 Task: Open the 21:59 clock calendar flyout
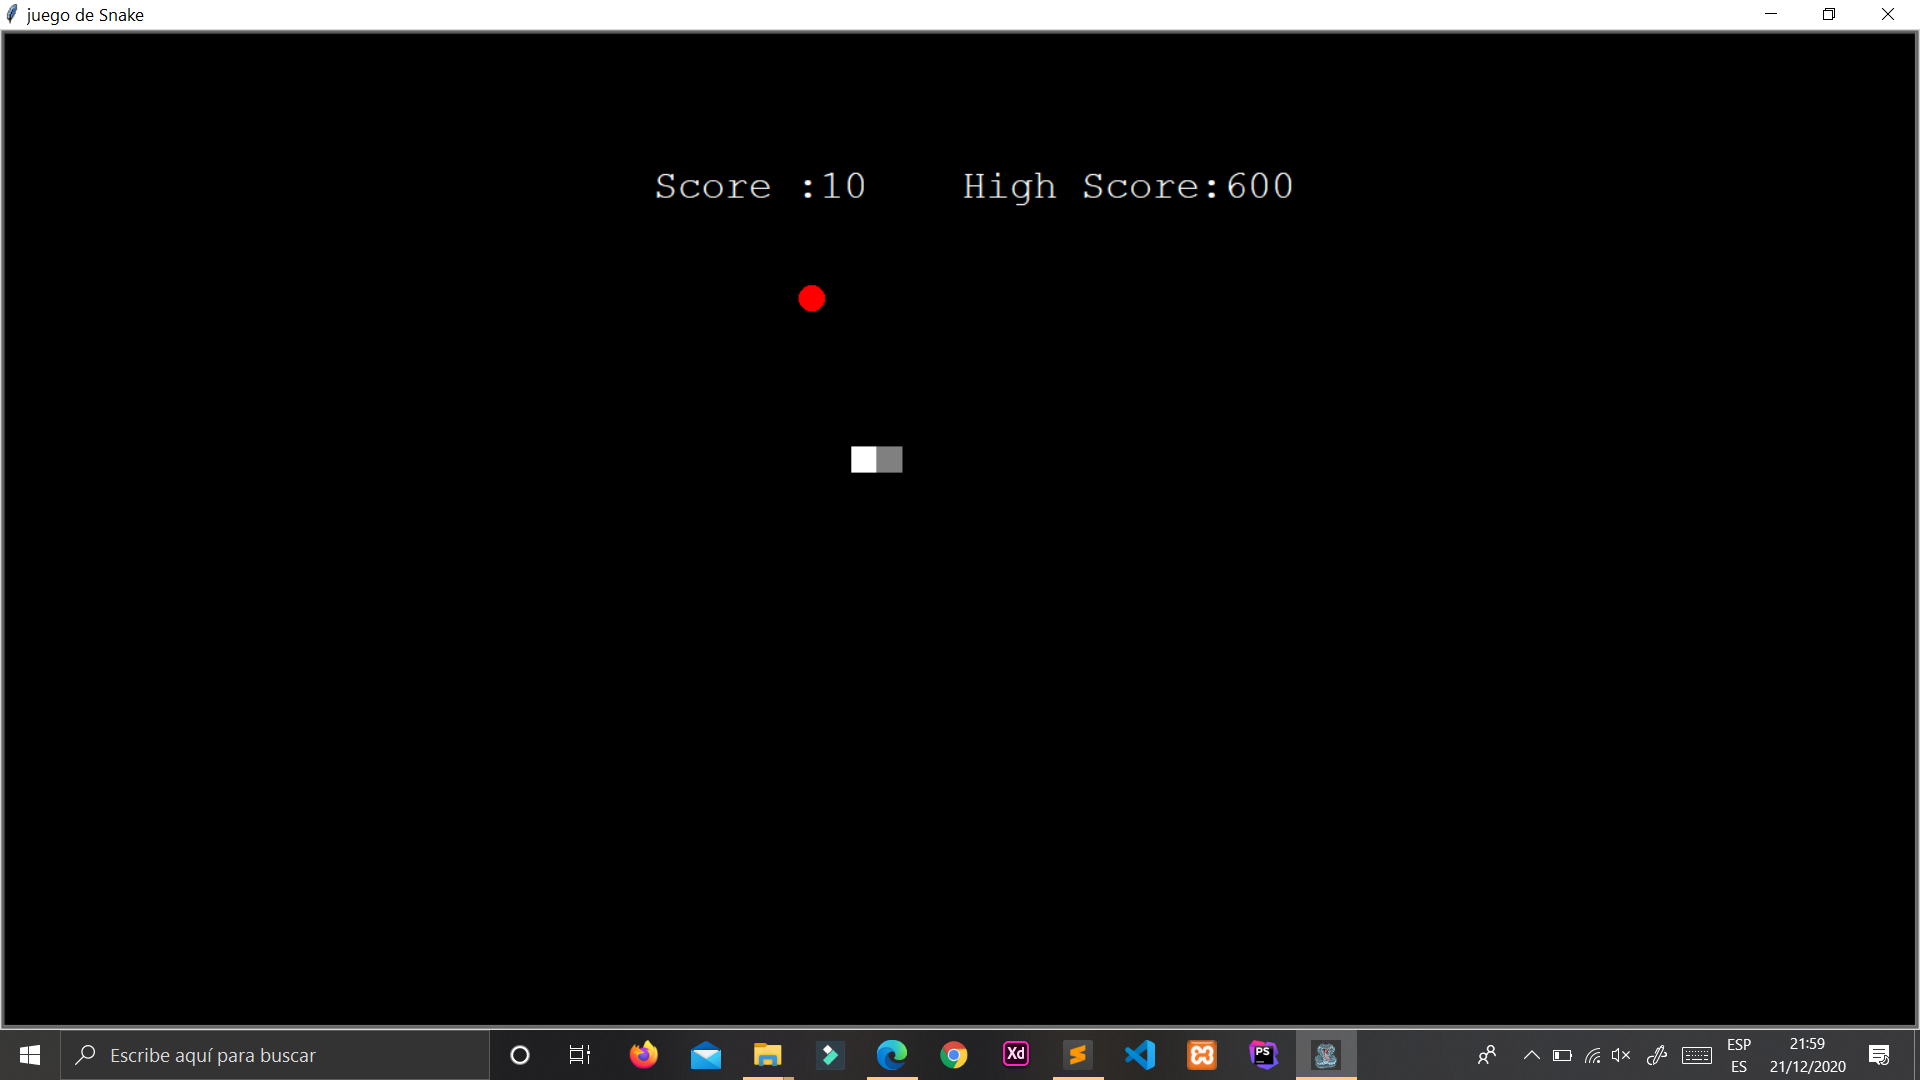point(1807,1055)
